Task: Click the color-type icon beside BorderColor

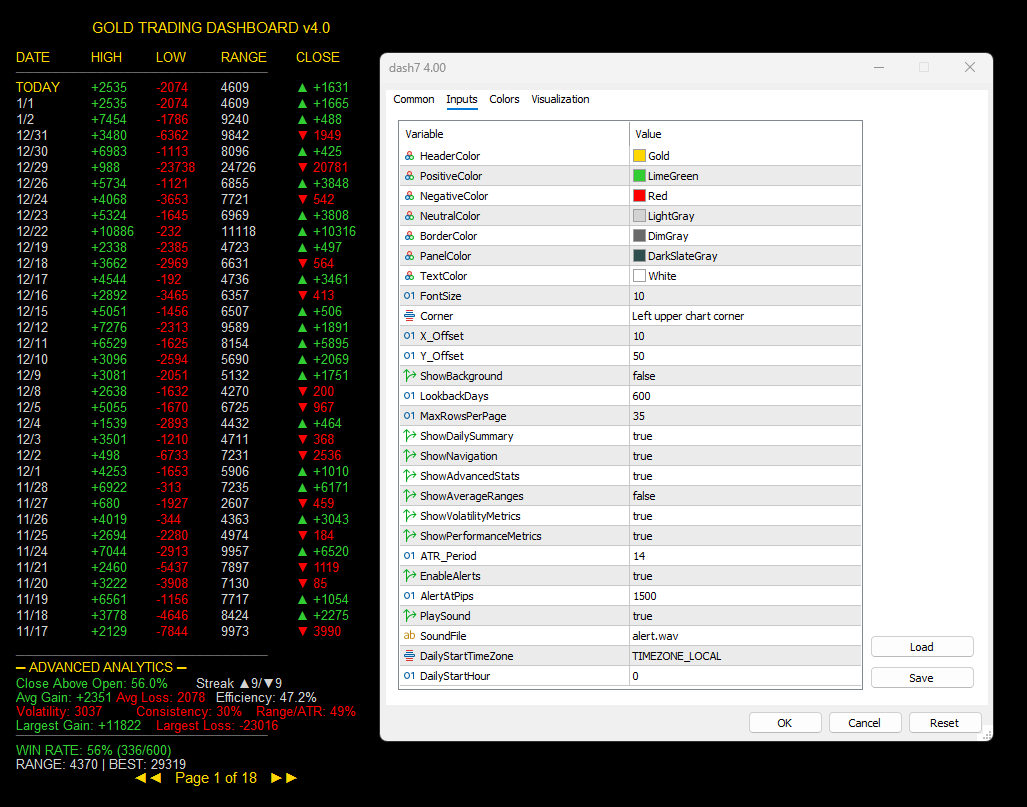Action: coord(409,236)
